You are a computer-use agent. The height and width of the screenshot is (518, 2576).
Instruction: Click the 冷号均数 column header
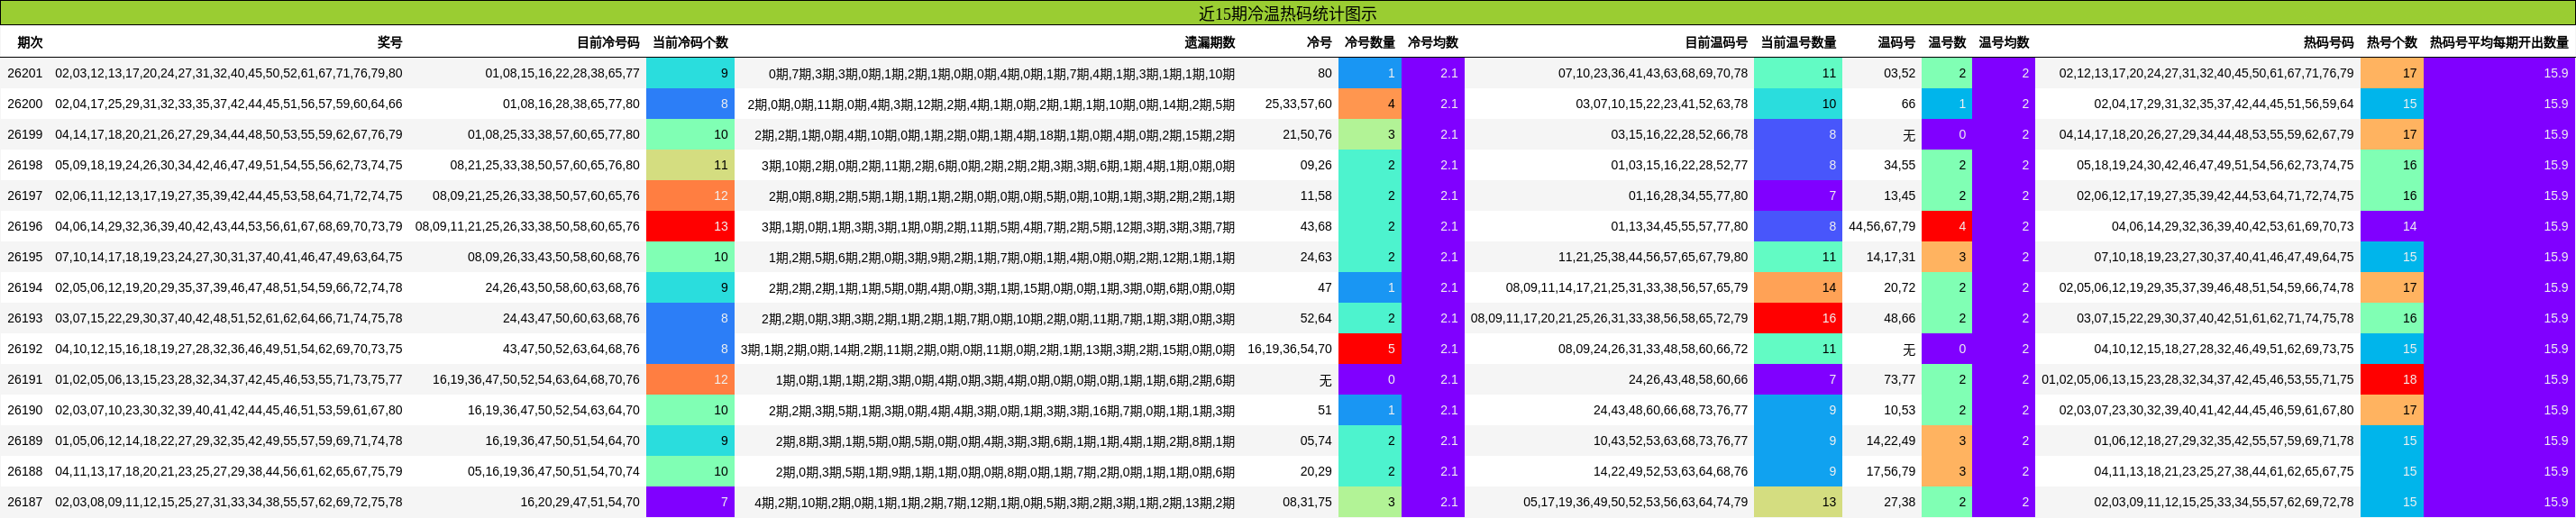tap(1432, 43)
